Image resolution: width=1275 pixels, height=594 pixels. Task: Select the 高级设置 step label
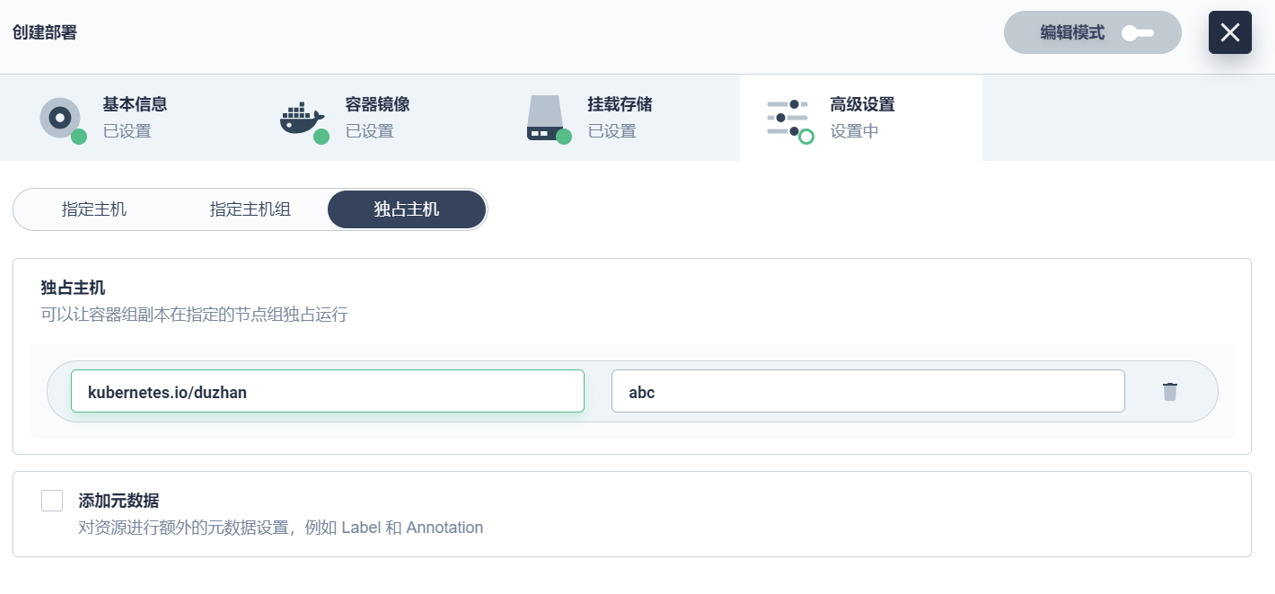(861, 104)
